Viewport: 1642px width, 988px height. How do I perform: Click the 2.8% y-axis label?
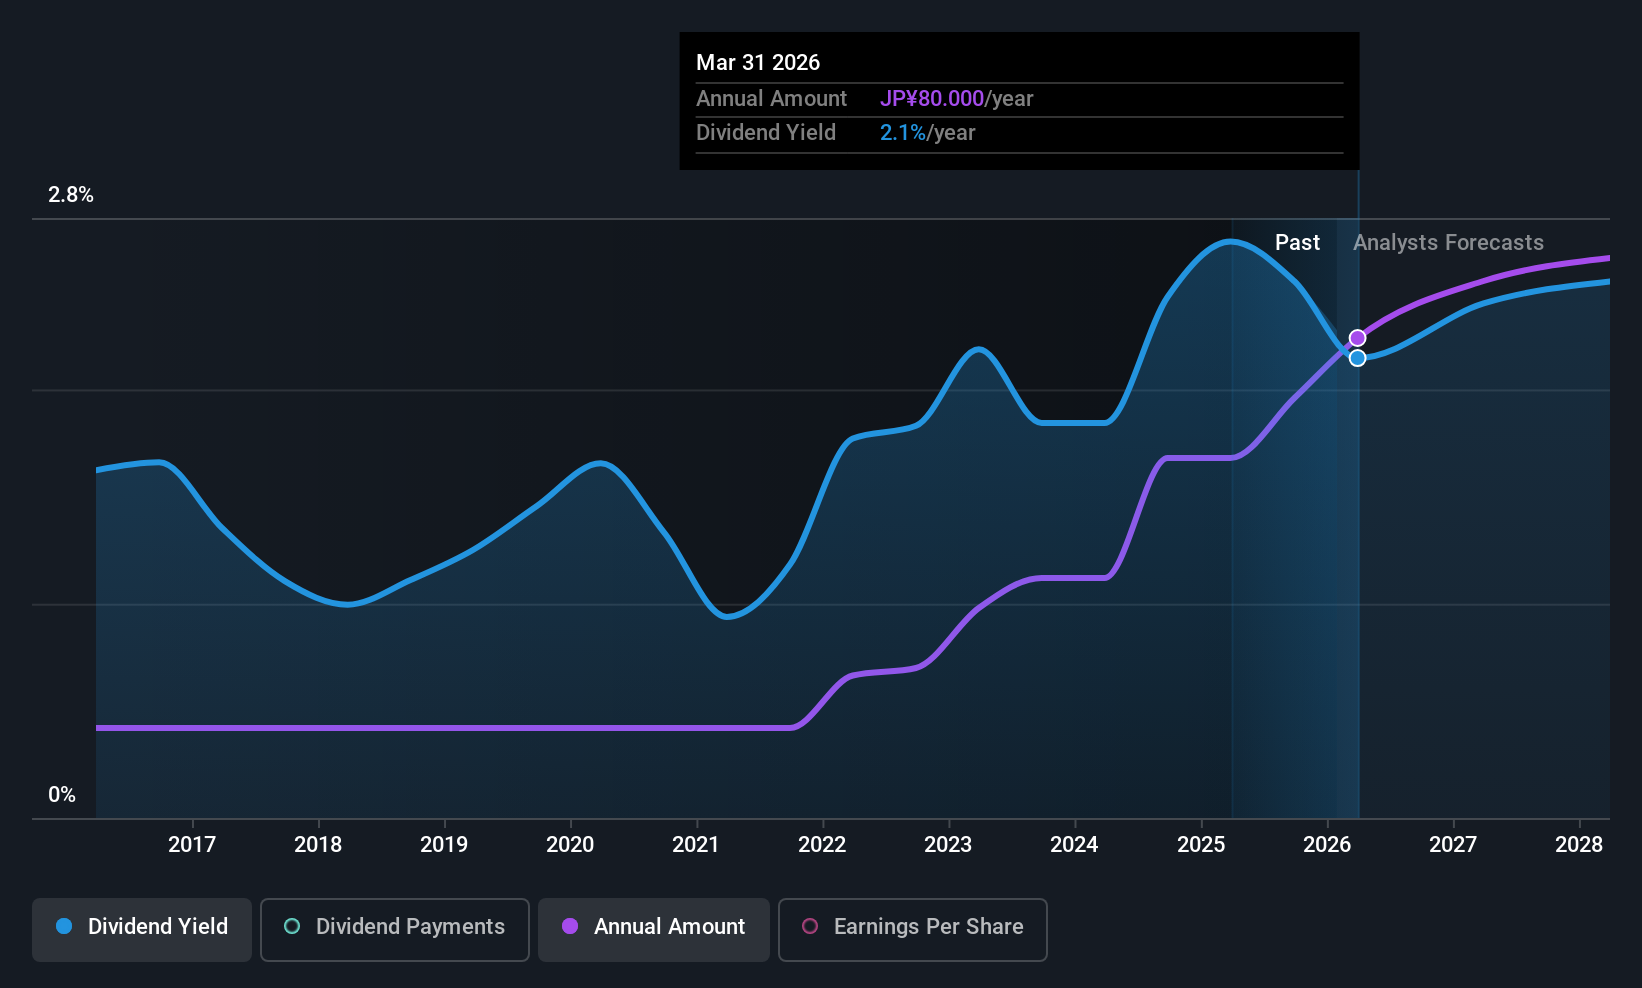click(71, 195)
